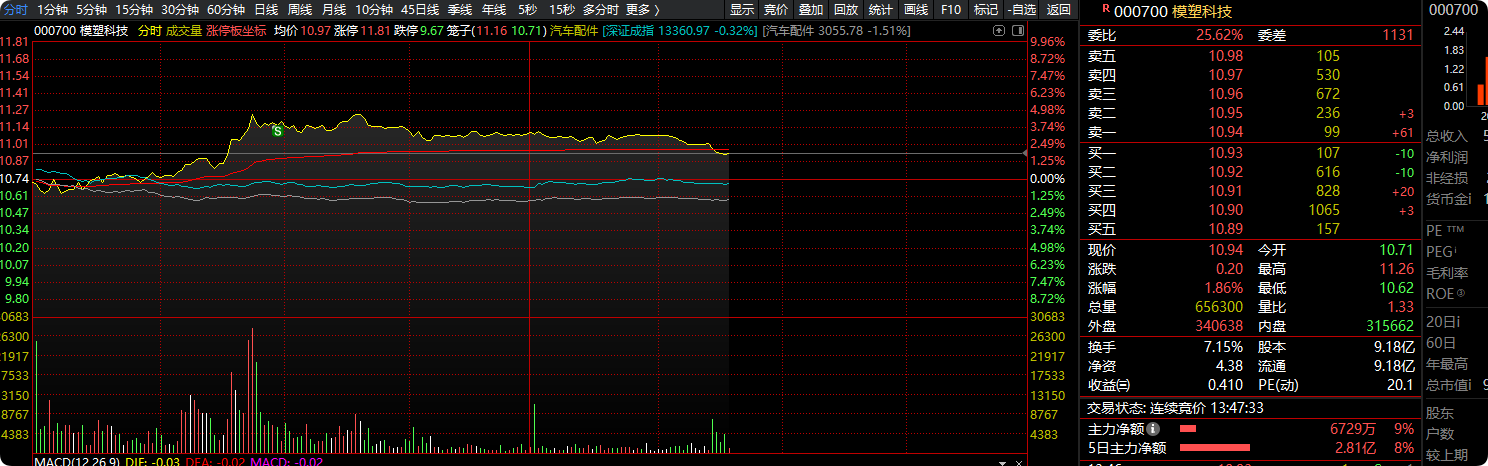Viewport: 1488px width, 466px height.
Task: Click the red R mark before 000700
Action: click(x=1105, y=9)
